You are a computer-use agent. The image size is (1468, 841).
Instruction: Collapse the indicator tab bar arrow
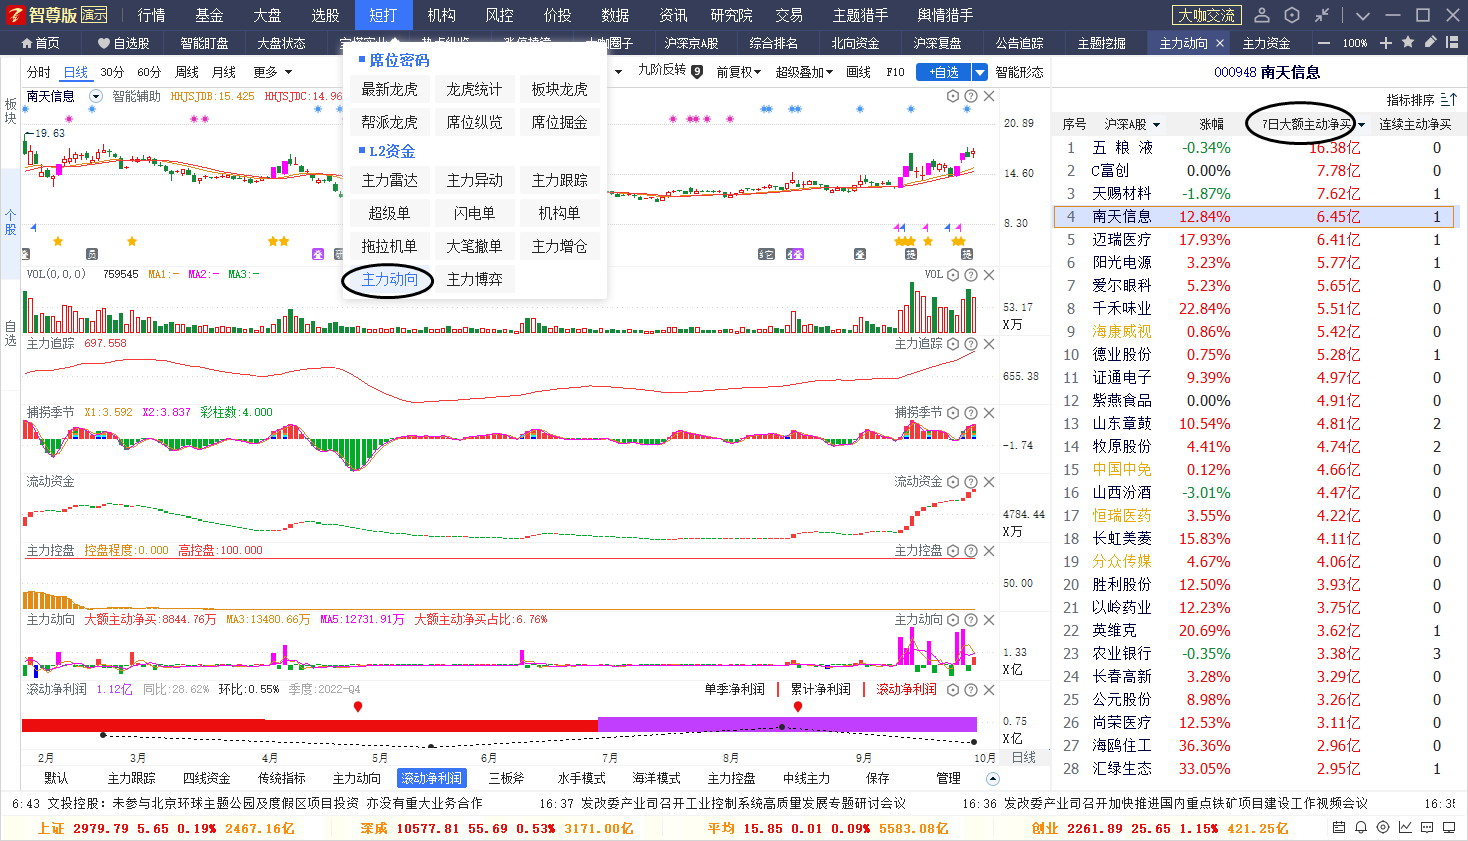pos(992,778)
